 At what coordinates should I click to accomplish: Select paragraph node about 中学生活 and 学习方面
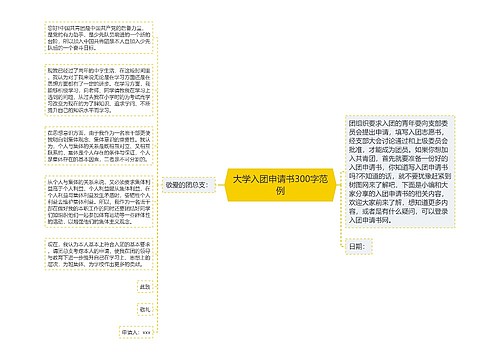(99, 90)
